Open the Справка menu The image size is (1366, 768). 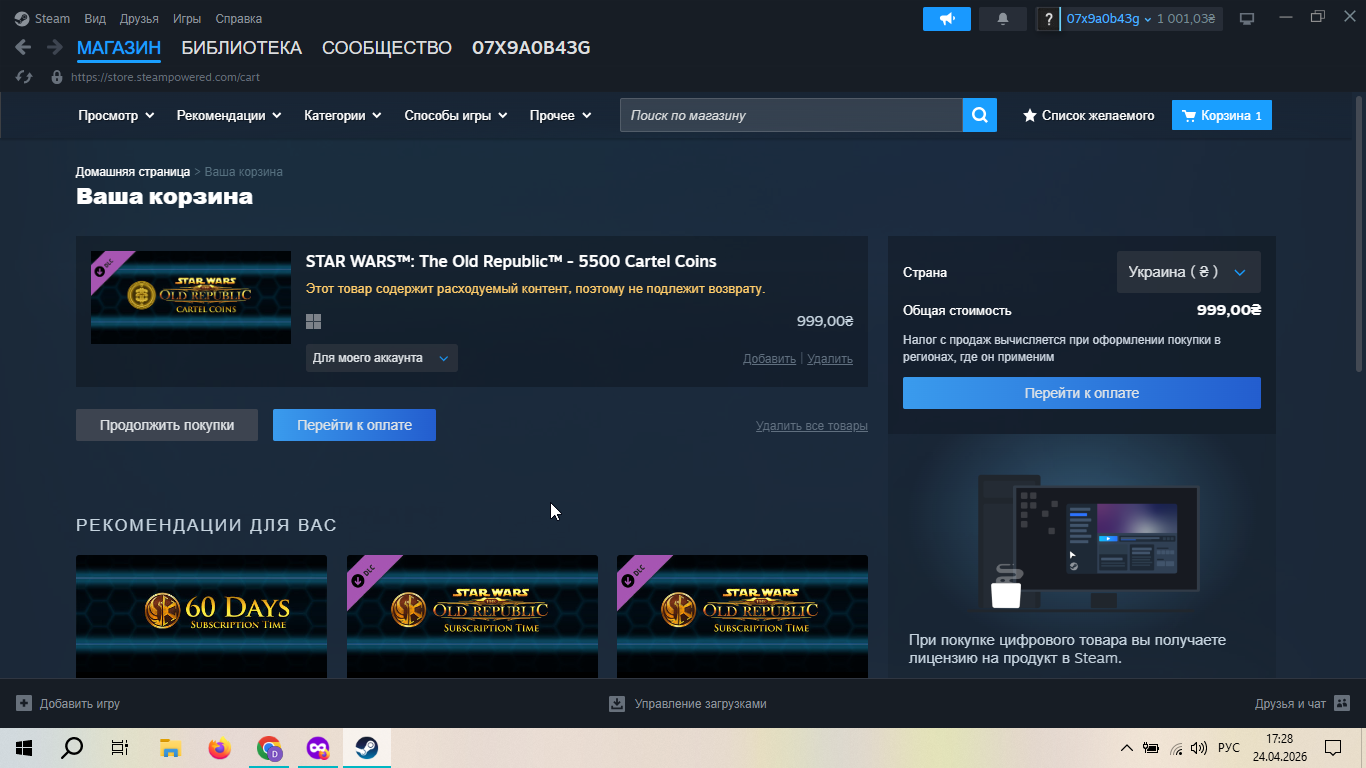[x=239, y=19]
